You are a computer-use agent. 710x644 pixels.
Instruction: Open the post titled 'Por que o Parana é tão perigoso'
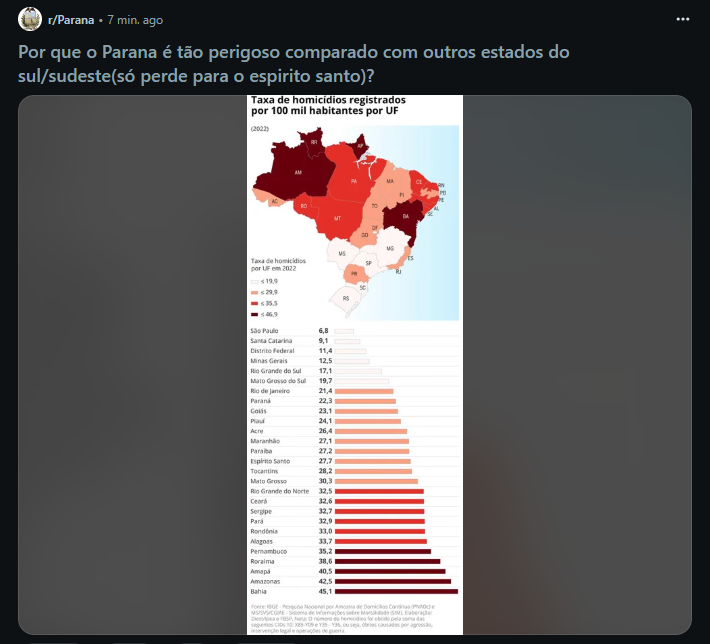tap(293, 64)
